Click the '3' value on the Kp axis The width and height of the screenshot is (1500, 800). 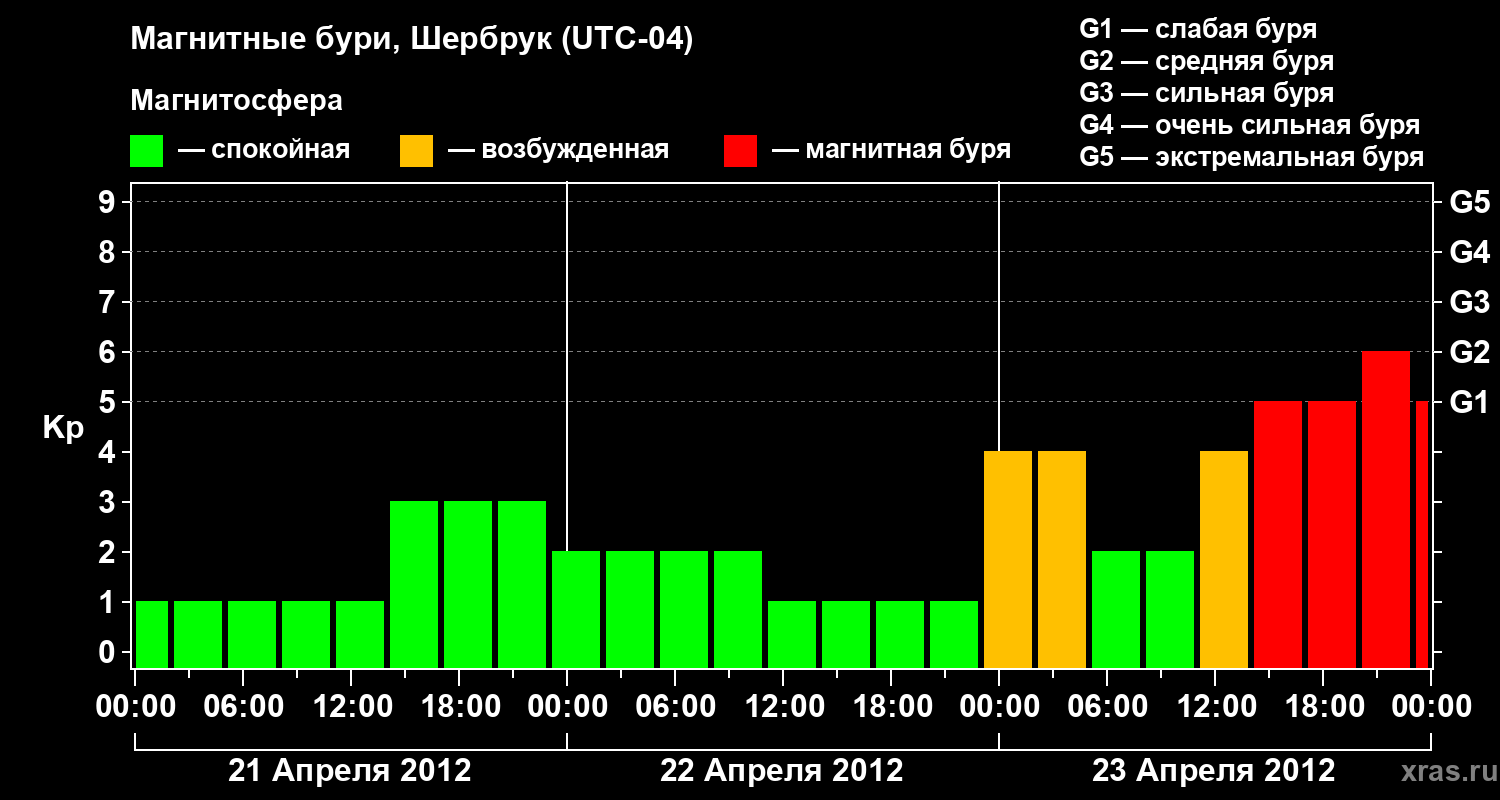(109, 502)
